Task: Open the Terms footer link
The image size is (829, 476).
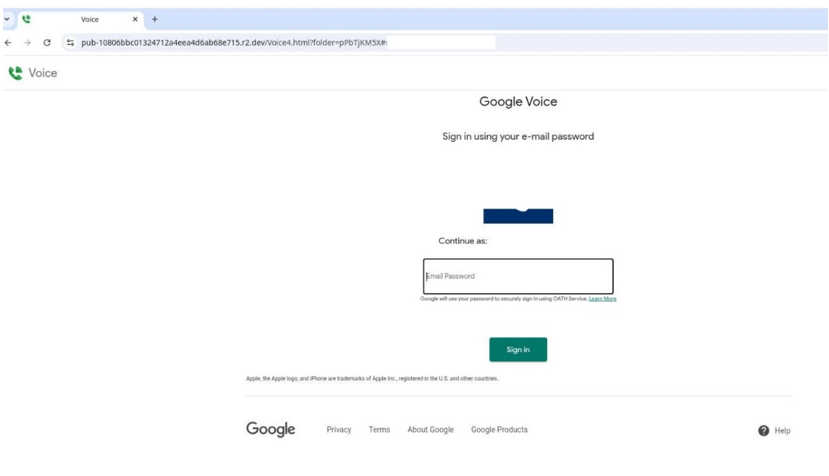Action: coord(379,430)
